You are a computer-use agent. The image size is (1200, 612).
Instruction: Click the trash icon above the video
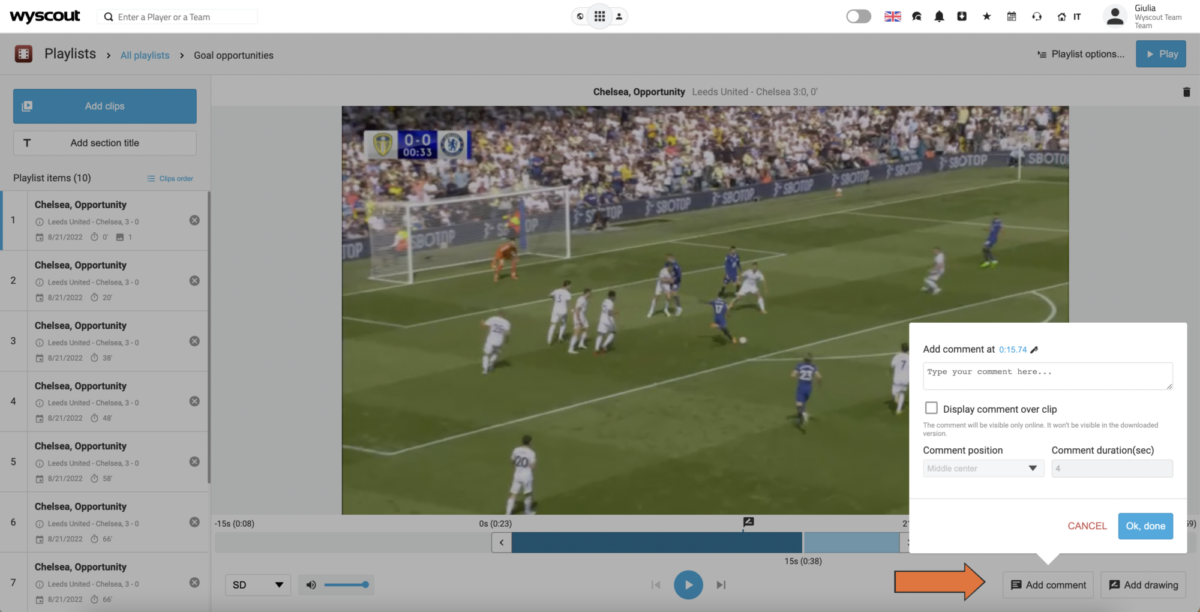pos(1186,91)
